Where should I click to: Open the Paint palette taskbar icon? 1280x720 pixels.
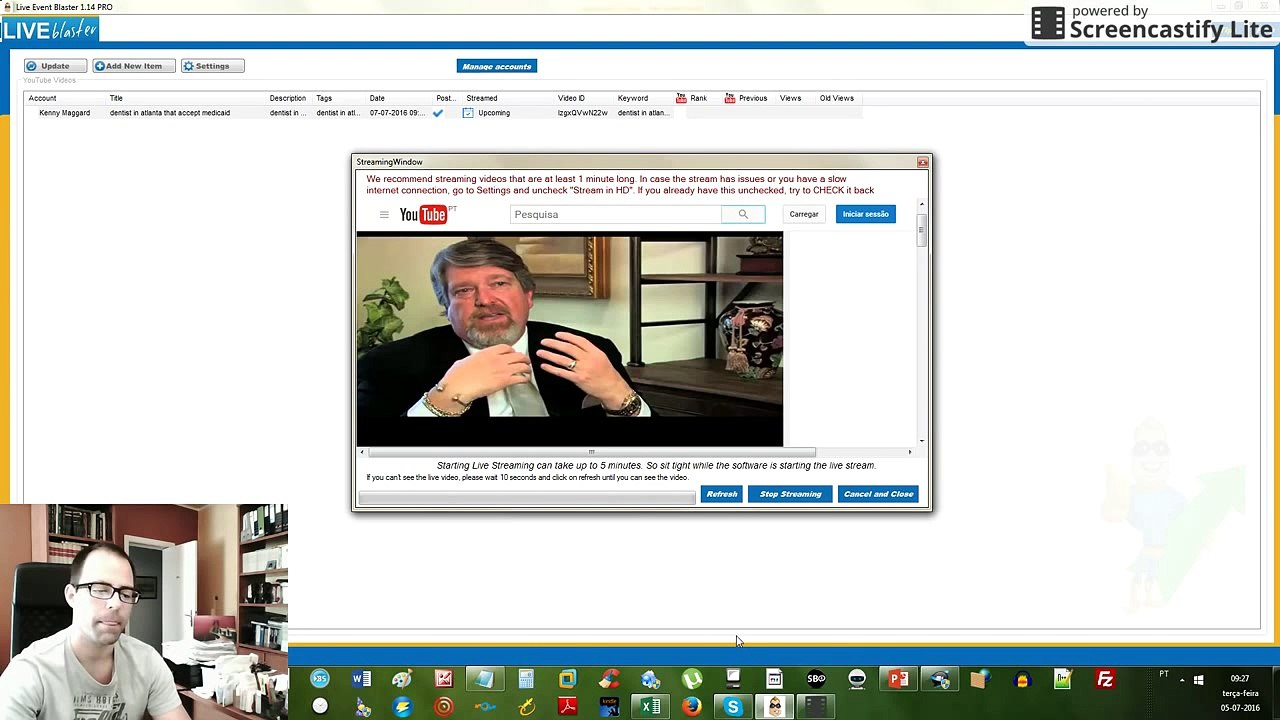point(402,680)
